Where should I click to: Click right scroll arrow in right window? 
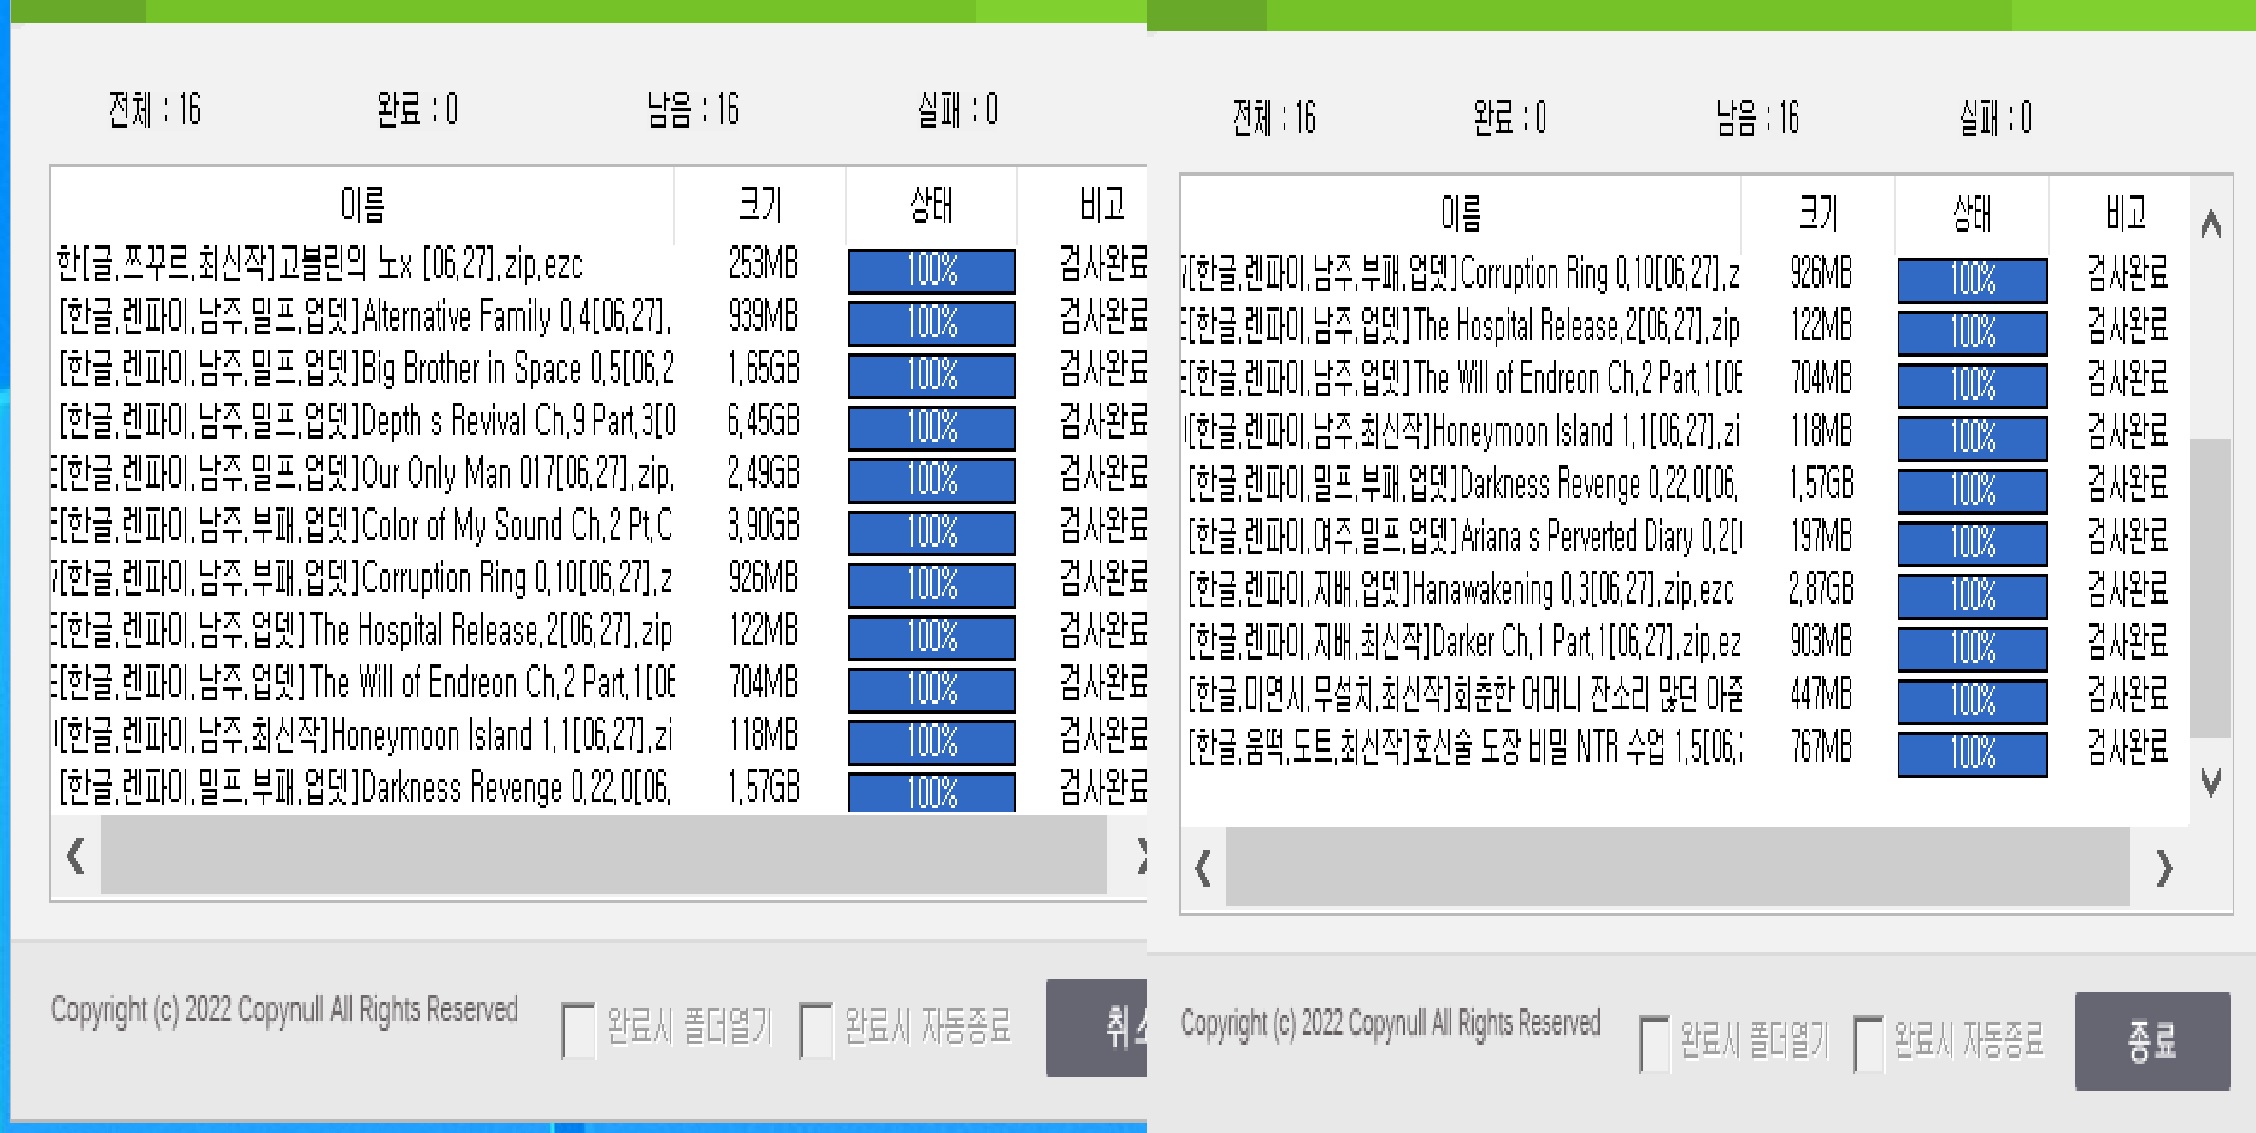pos(2164,868)
